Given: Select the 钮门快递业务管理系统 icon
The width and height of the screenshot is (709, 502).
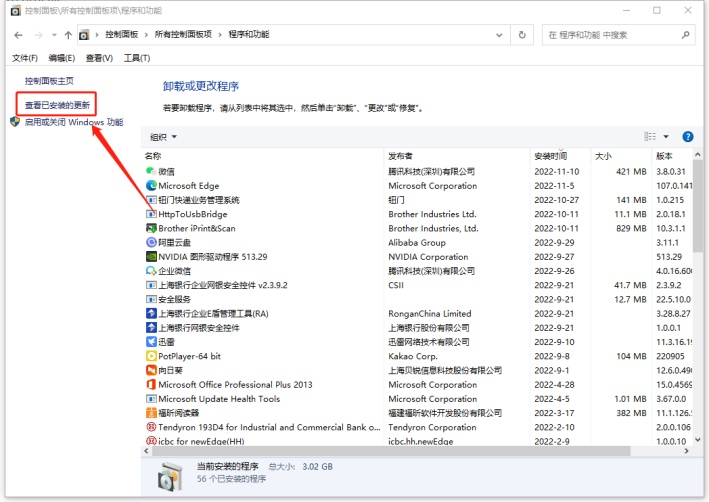Looking at the screenshot, I should pyautogui.click(x=151, y=200).
